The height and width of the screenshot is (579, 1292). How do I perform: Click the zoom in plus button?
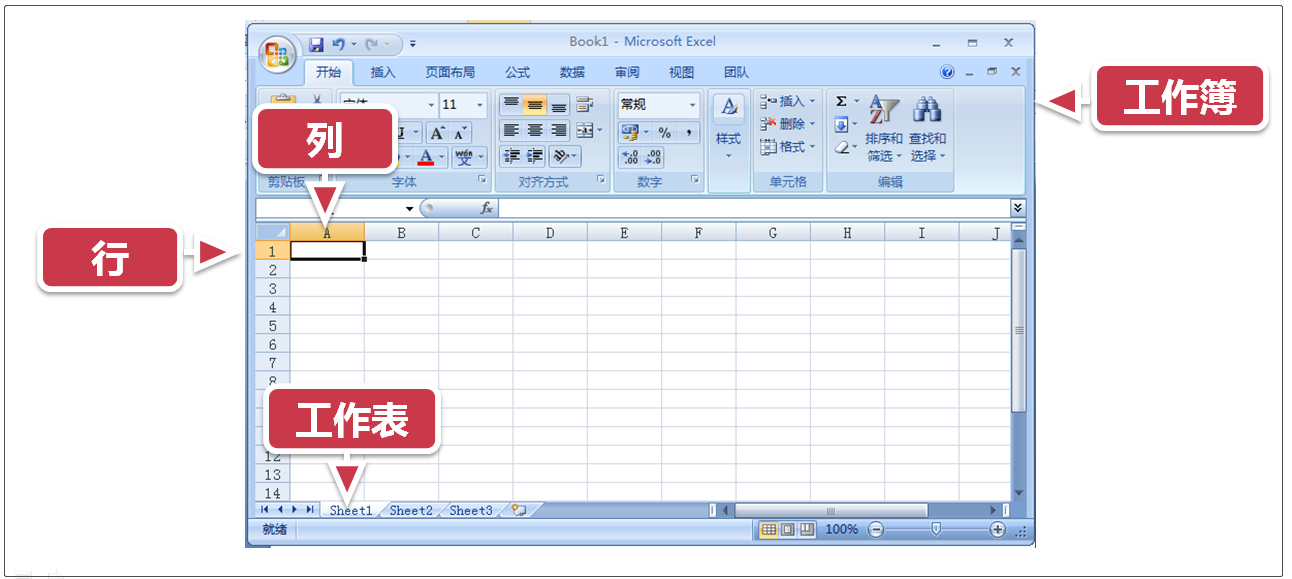pyautogui.click(x=997, y=529)
